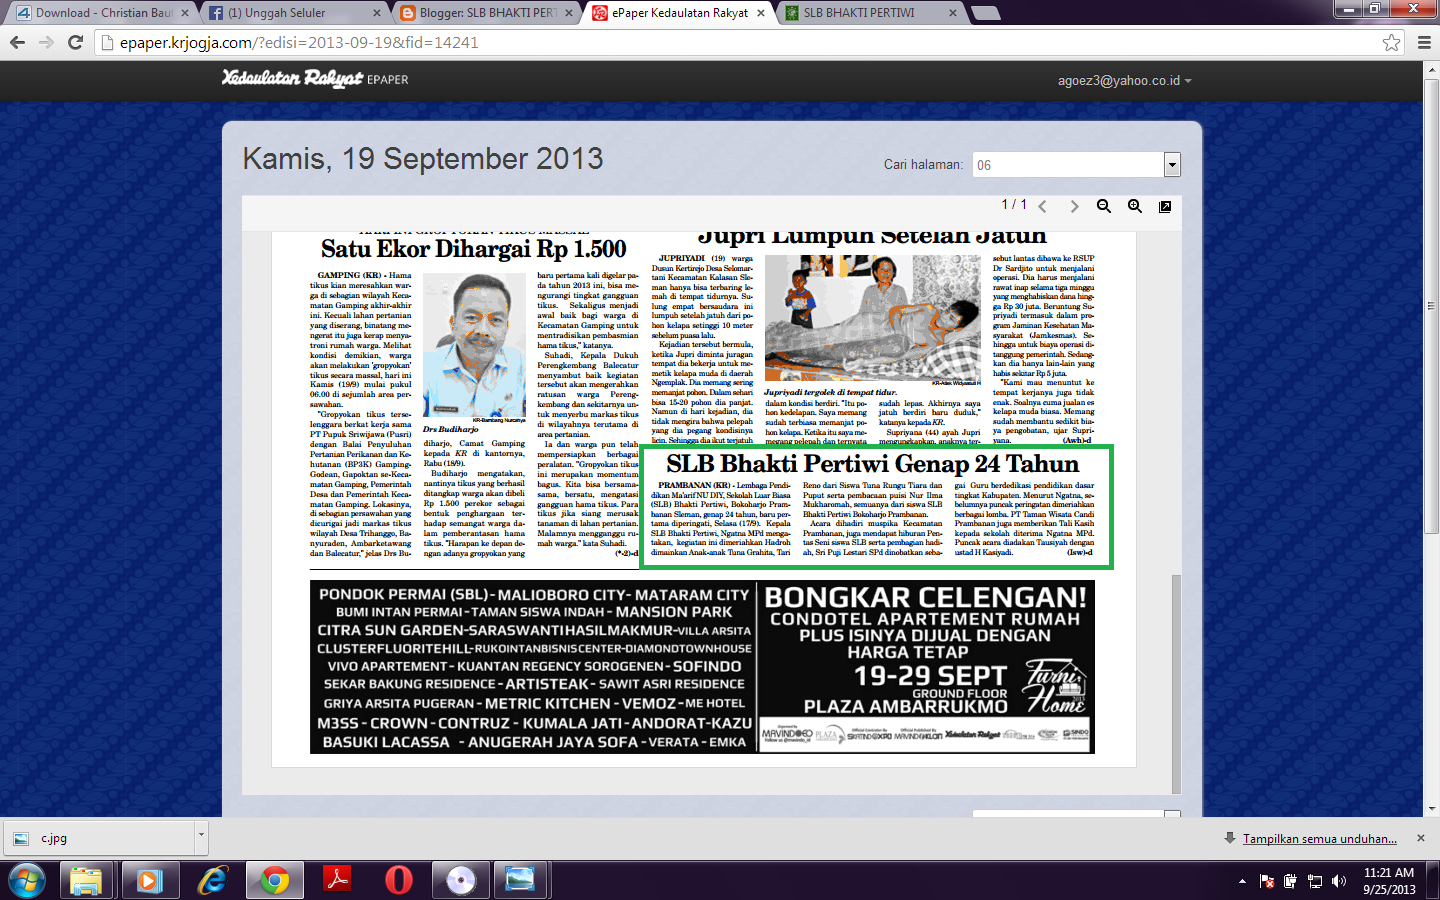Click the Kamis, 19 September 2013 date heading
This screenshot has width=1440, height=900.
(x=423, y=159)
